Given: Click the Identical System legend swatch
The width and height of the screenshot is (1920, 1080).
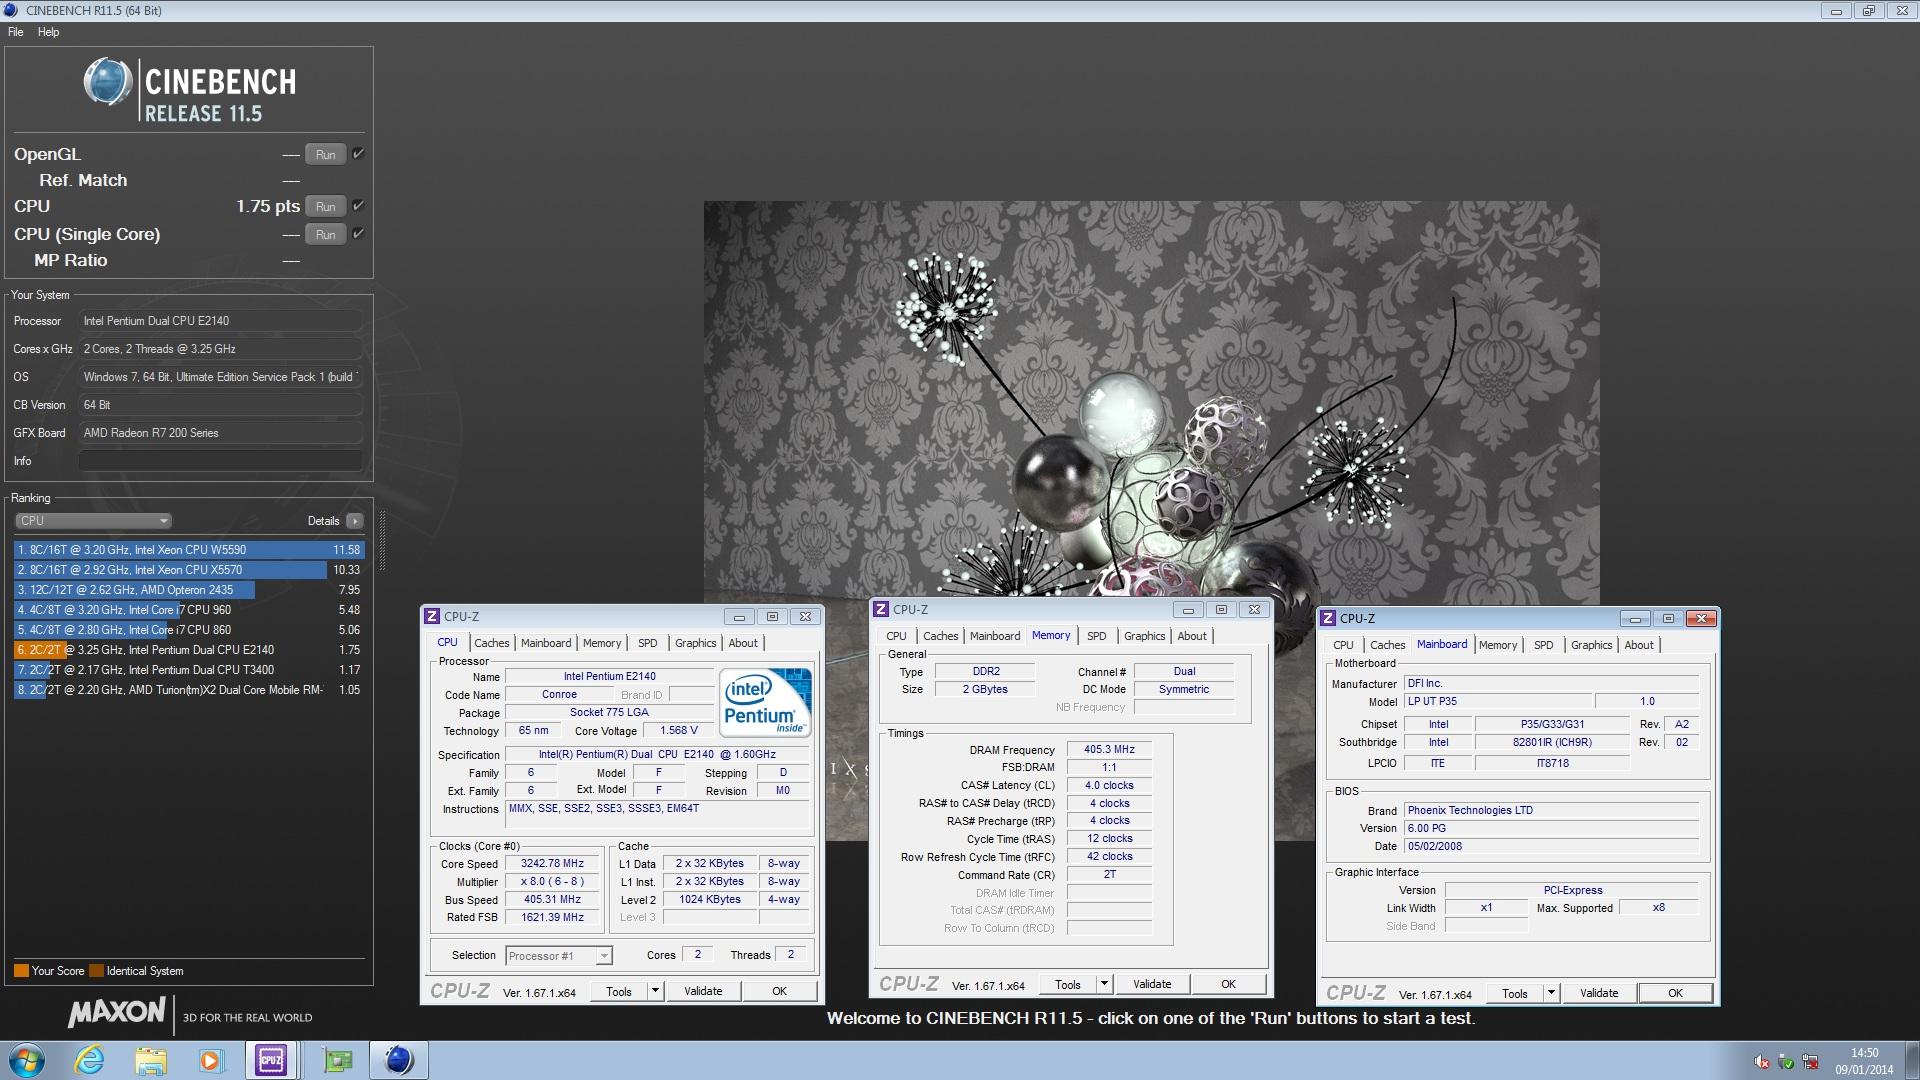Looking at the screenshot, I should [x=96, y=971].
